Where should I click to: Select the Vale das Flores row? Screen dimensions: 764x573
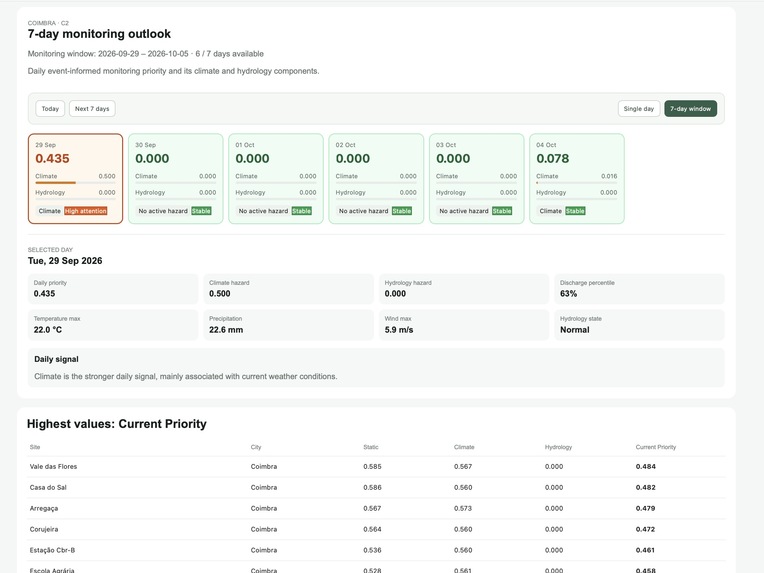pyautogui.click(x=376, y=467)
